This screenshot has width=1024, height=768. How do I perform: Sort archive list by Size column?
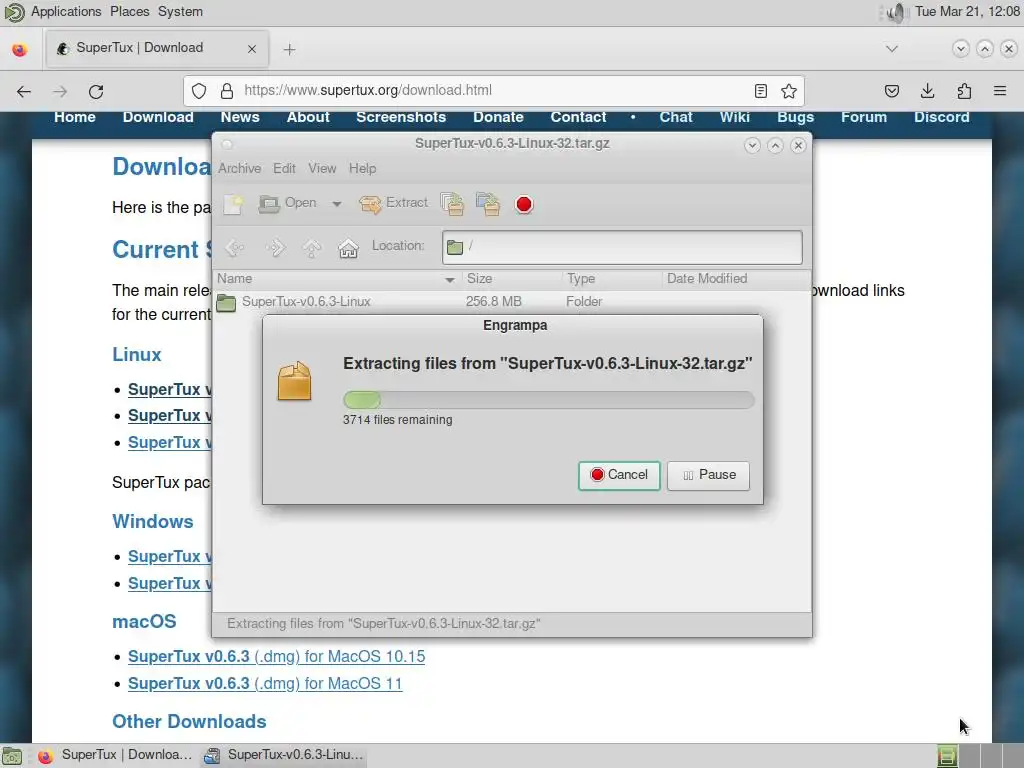coord(512,279)
